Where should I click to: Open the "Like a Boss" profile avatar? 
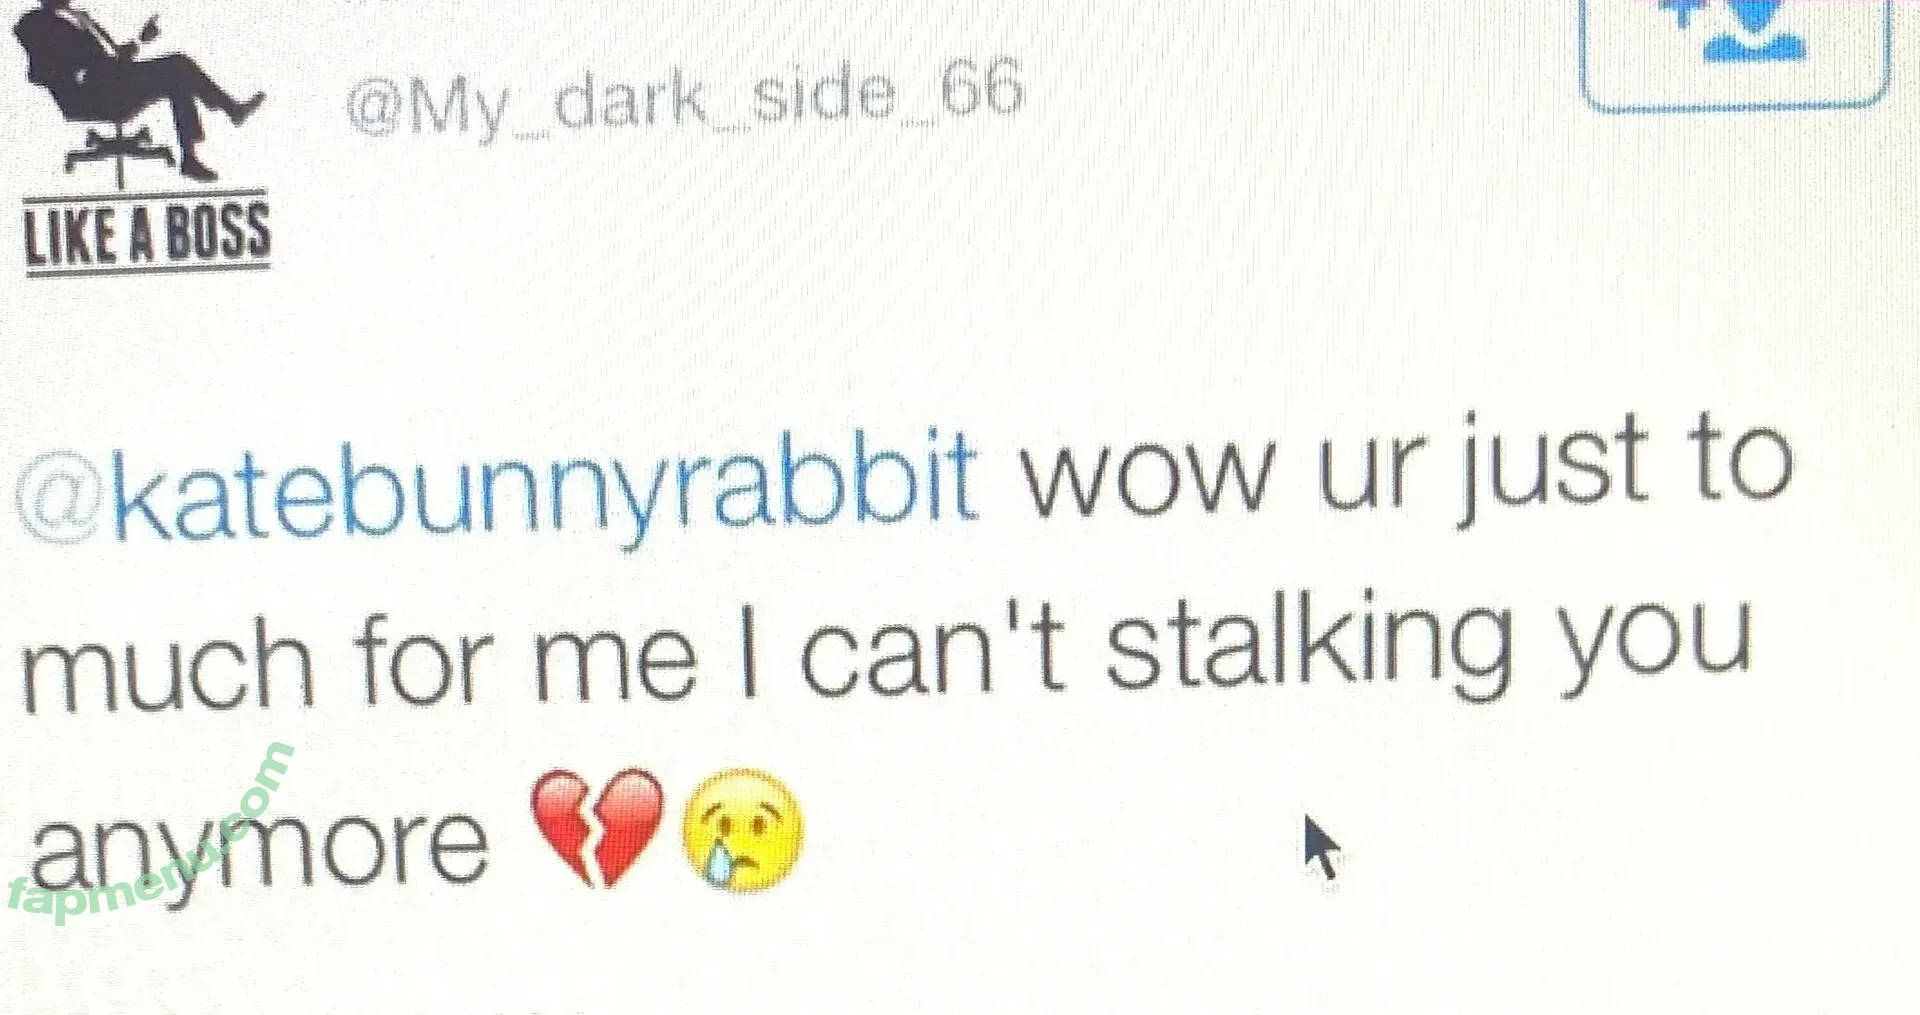[142, 137]
